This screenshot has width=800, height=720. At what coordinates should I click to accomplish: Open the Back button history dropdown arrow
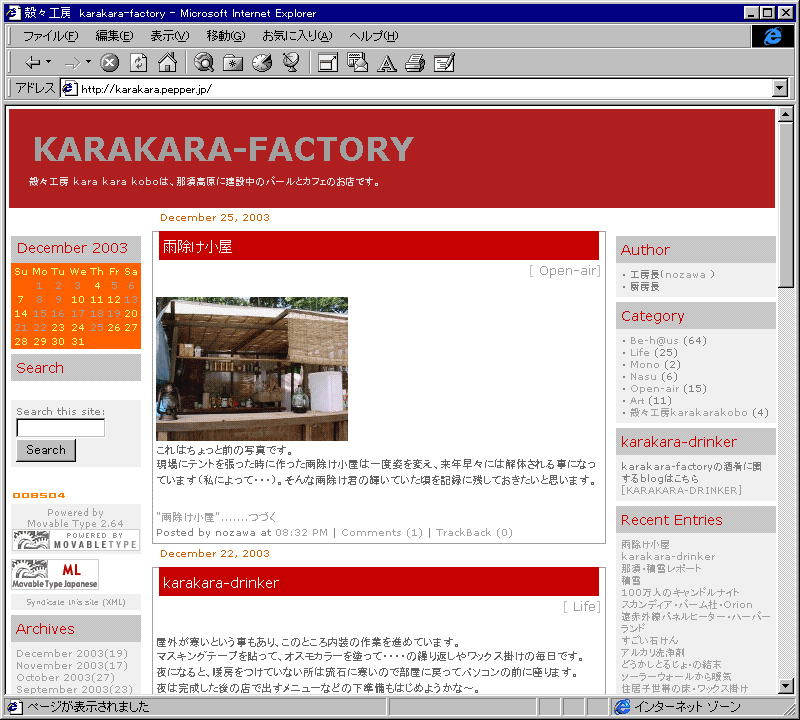[48, 62]
